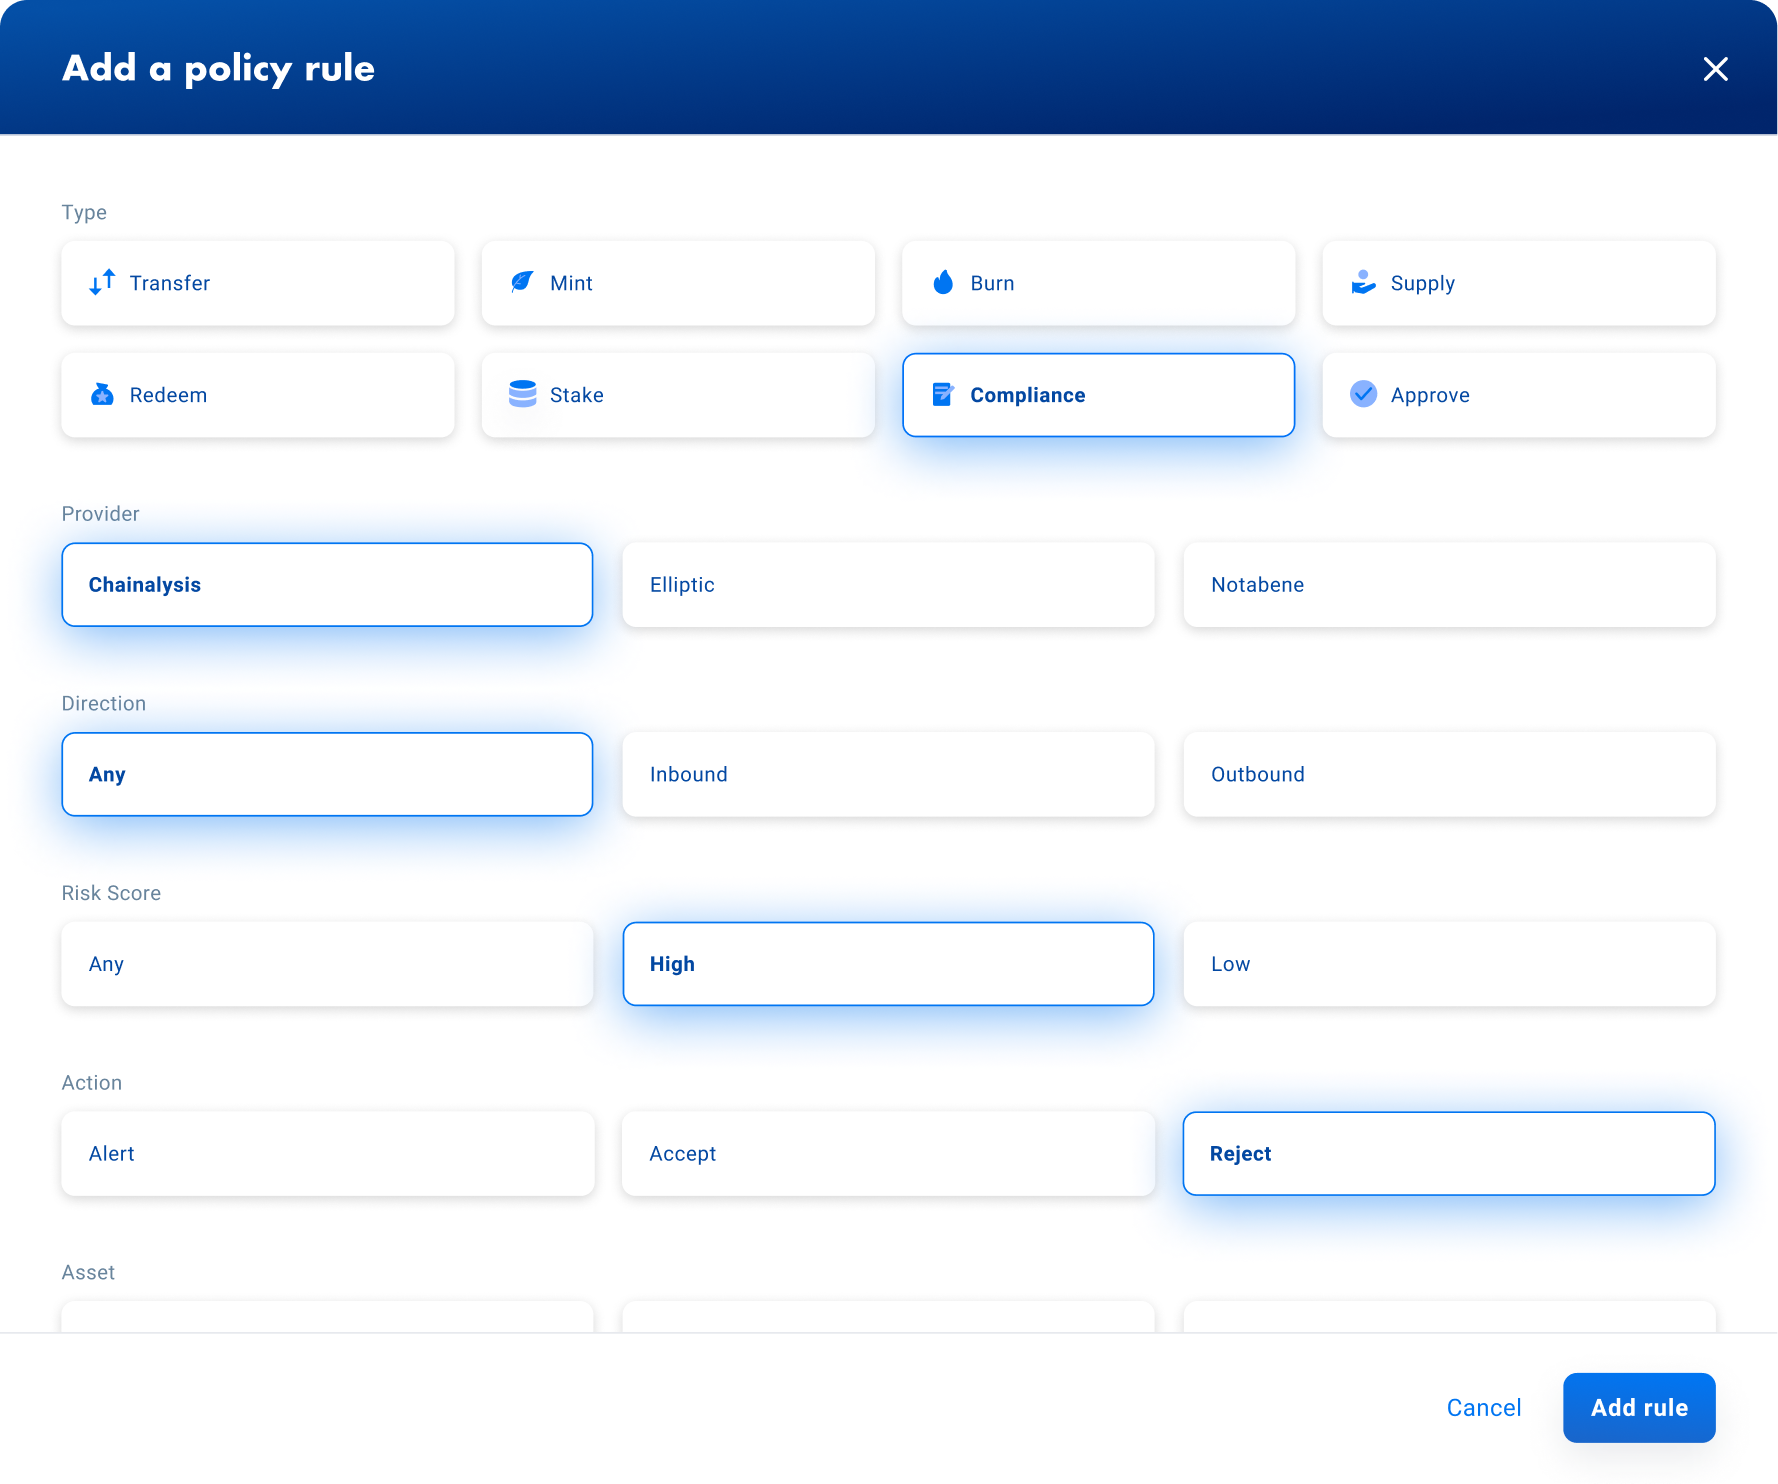Image resolution: width=1778 pixels, height=1484 pixels.
Task: Click the Approve checkmark icon
Action: (1362, 394)
